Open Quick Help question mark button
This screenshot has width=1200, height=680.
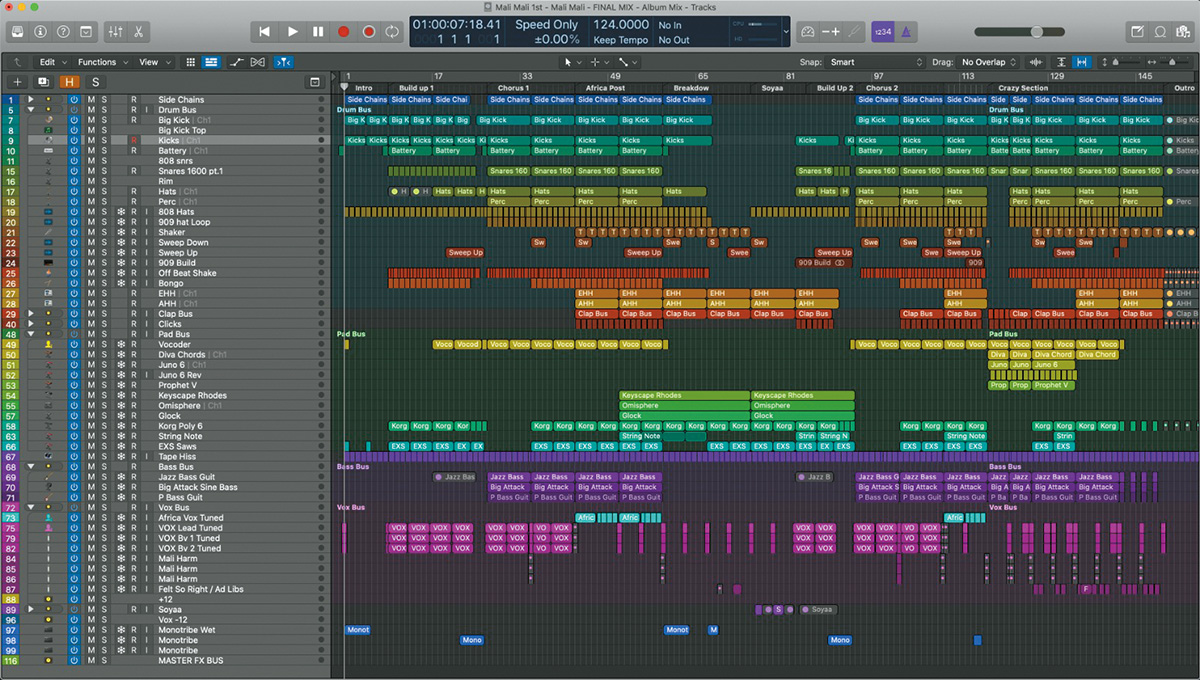point(65,32)
